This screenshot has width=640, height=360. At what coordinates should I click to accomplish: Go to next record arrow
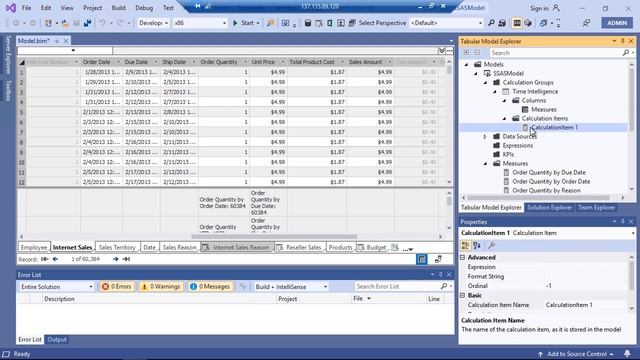[x=116, y=259]
